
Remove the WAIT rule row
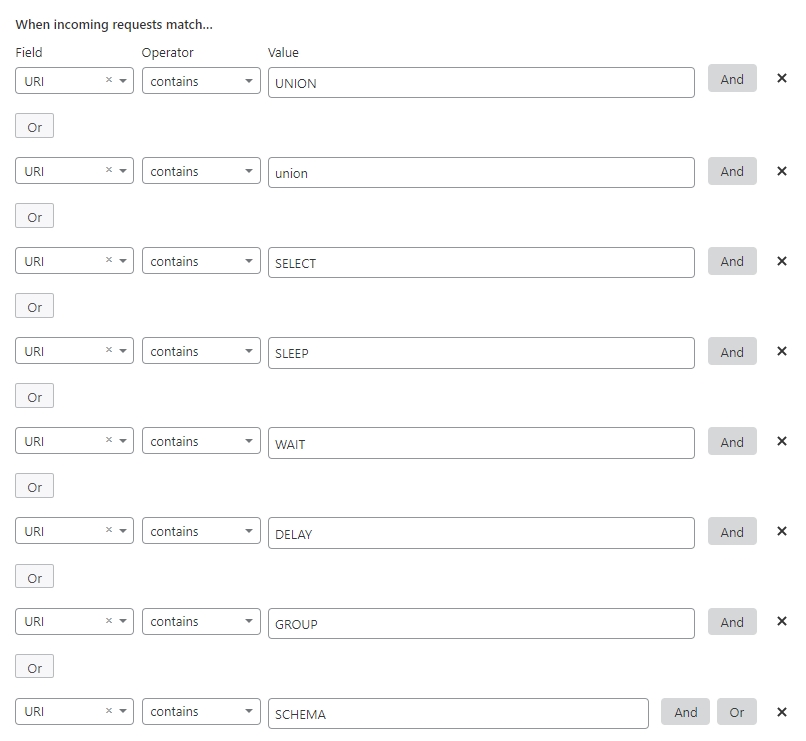click(x=782, y=441)
